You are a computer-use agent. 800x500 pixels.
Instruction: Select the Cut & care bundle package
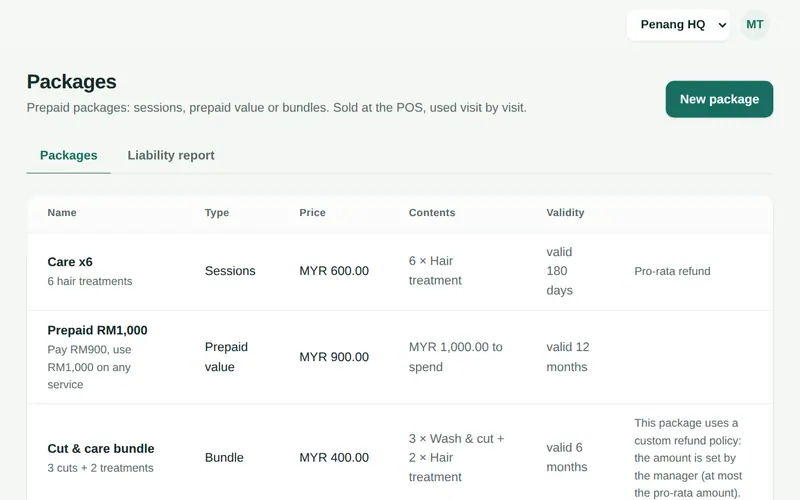point(101,448)
